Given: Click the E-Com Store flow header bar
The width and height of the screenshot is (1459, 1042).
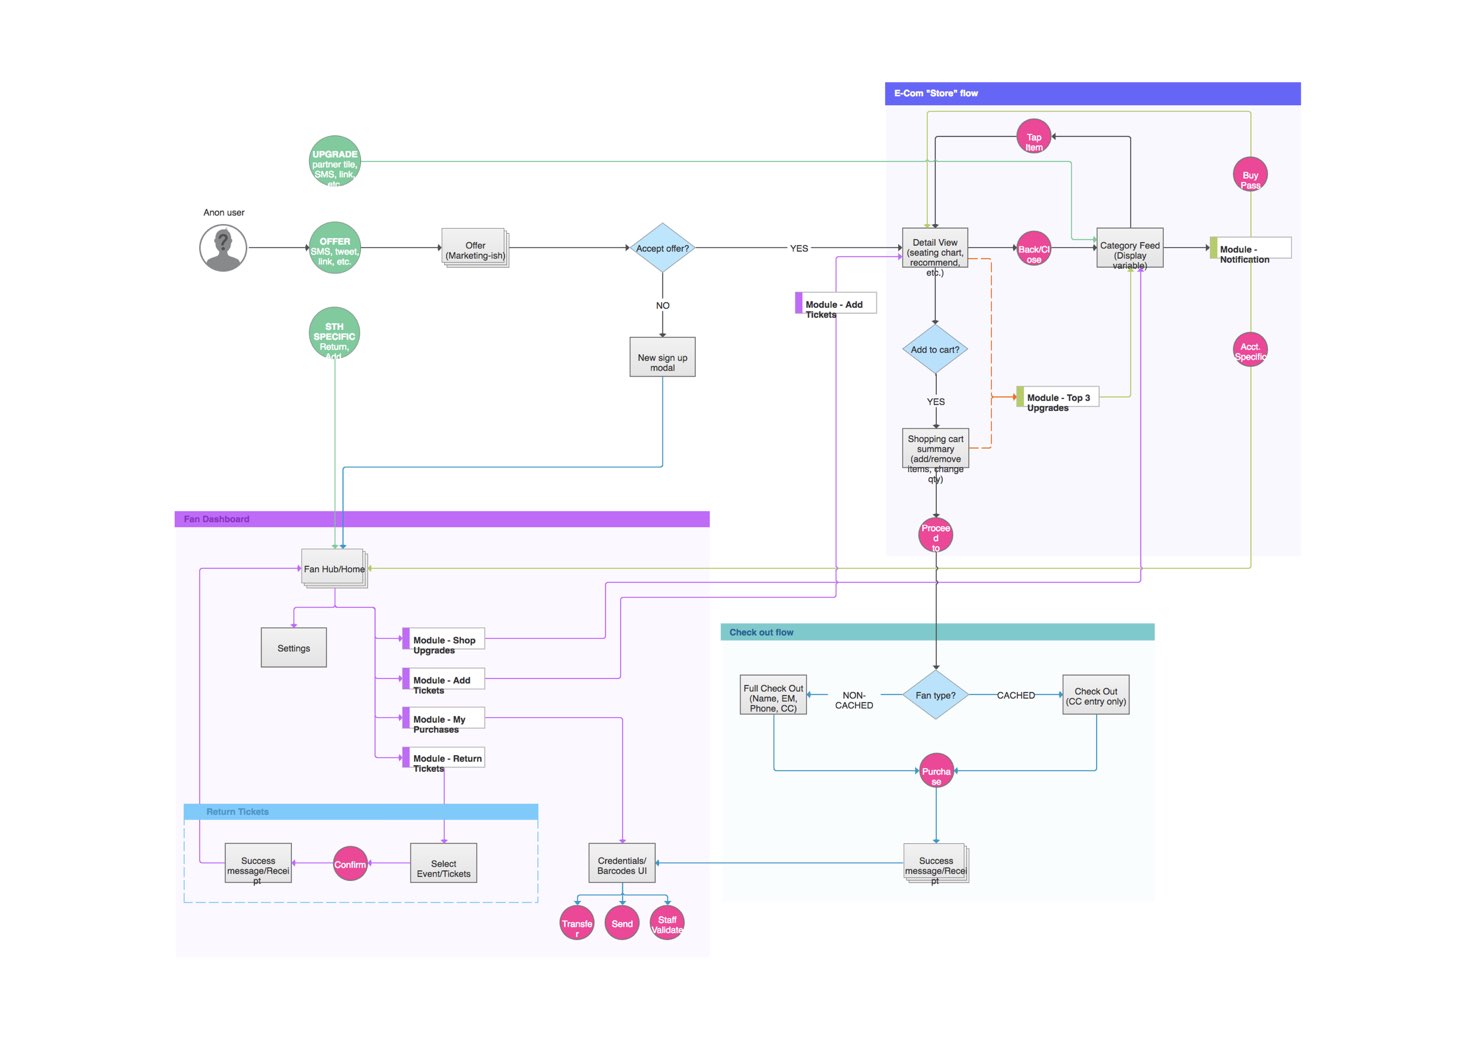Looking at the screenshot, I should coord(1092,93).
